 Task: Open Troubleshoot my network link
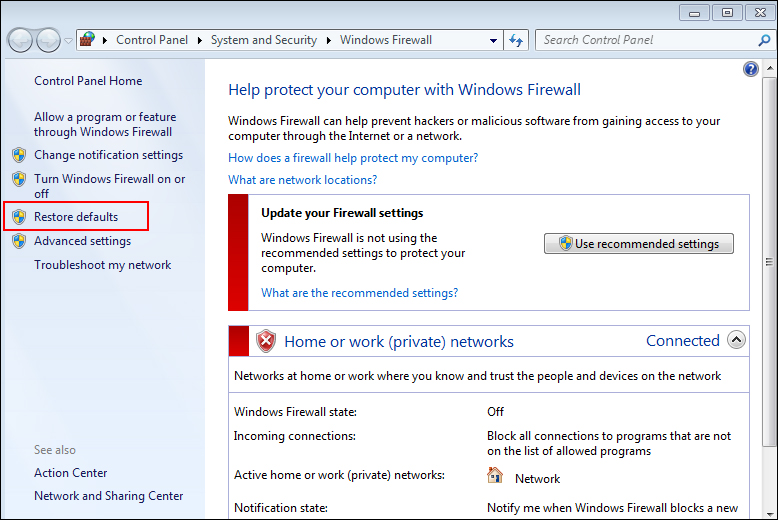102,265
